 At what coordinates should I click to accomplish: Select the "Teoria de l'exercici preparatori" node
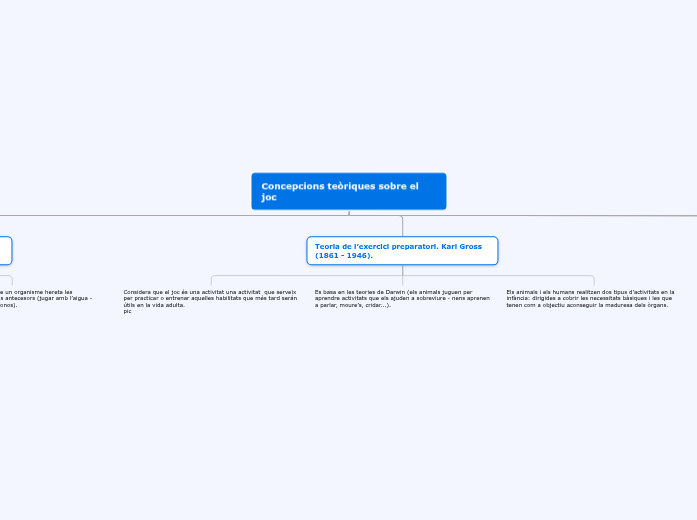(x=401, y=250)
